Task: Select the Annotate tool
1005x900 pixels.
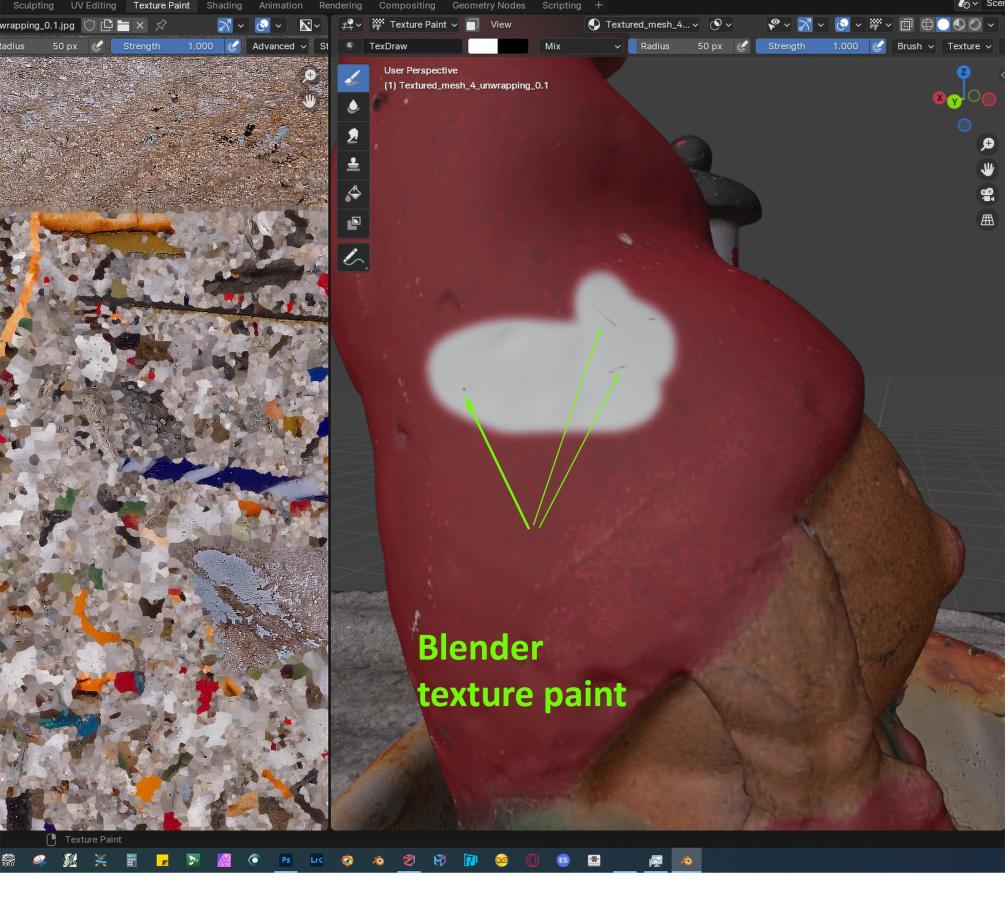Action: [353, 258]
